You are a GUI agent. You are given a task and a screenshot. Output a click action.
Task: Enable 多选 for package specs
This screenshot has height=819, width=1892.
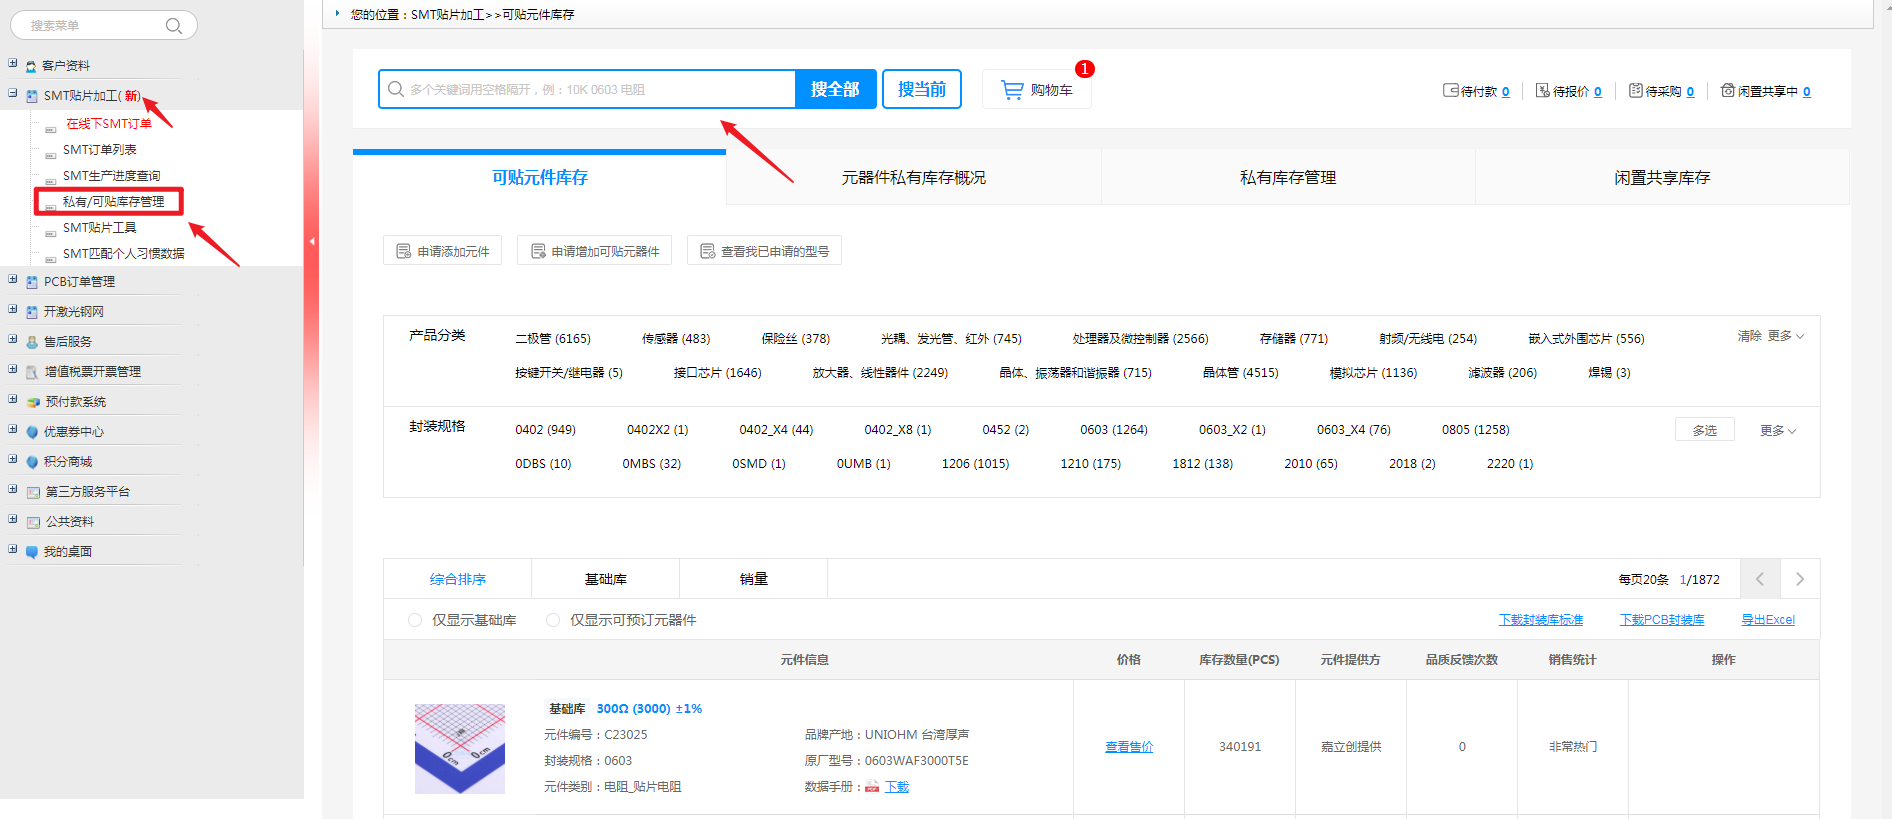click(1704, 430)
